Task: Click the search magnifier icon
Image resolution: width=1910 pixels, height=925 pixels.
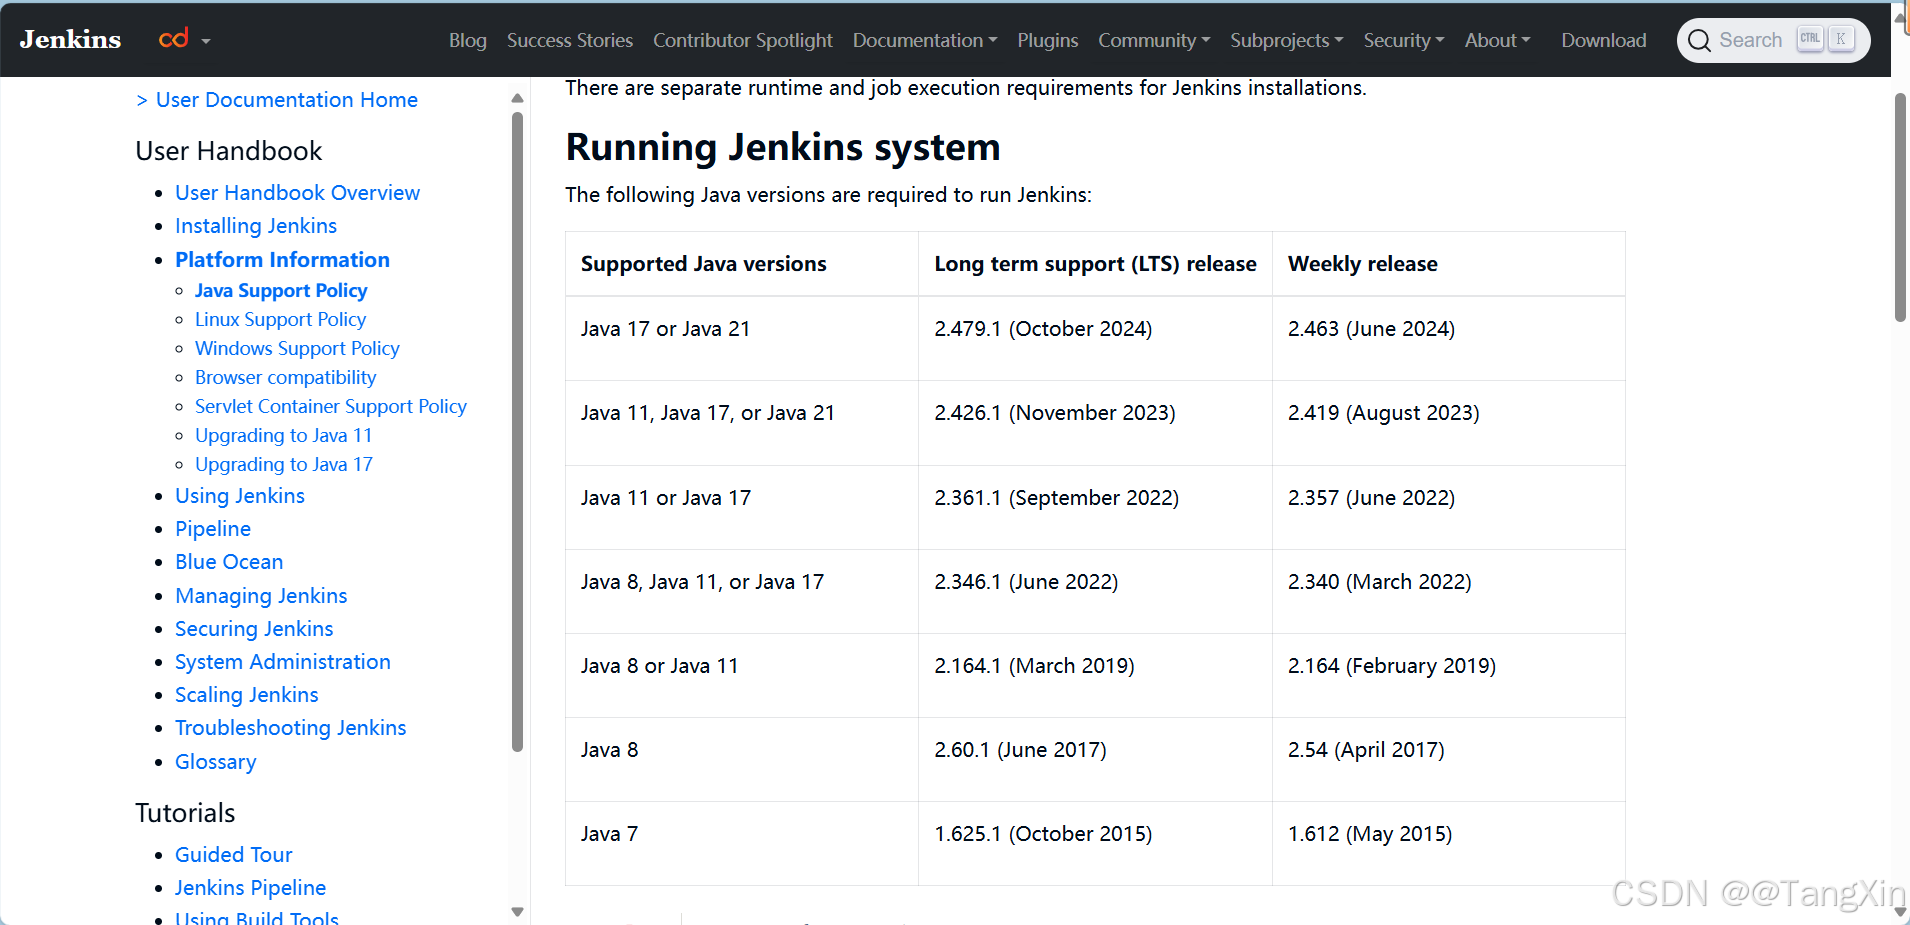Action: [1698, 41]
